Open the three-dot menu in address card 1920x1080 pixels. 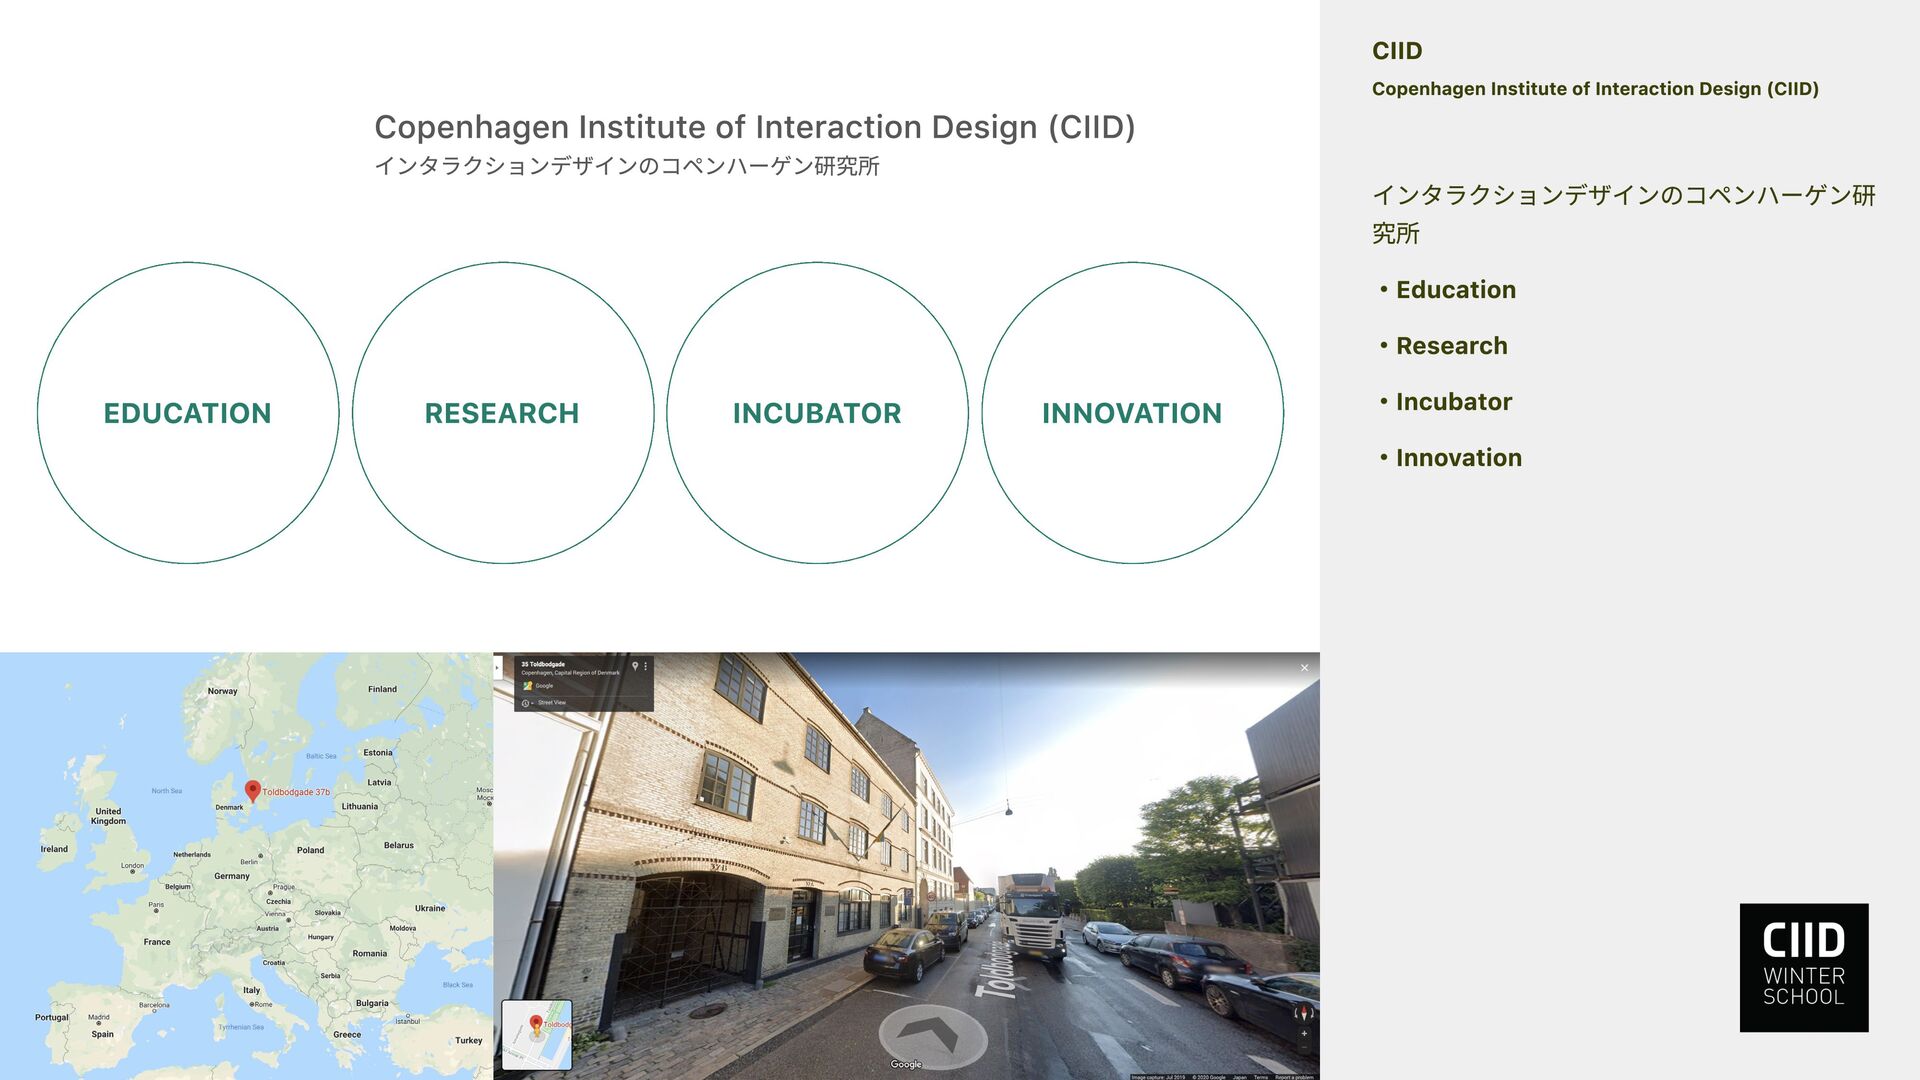646,666
